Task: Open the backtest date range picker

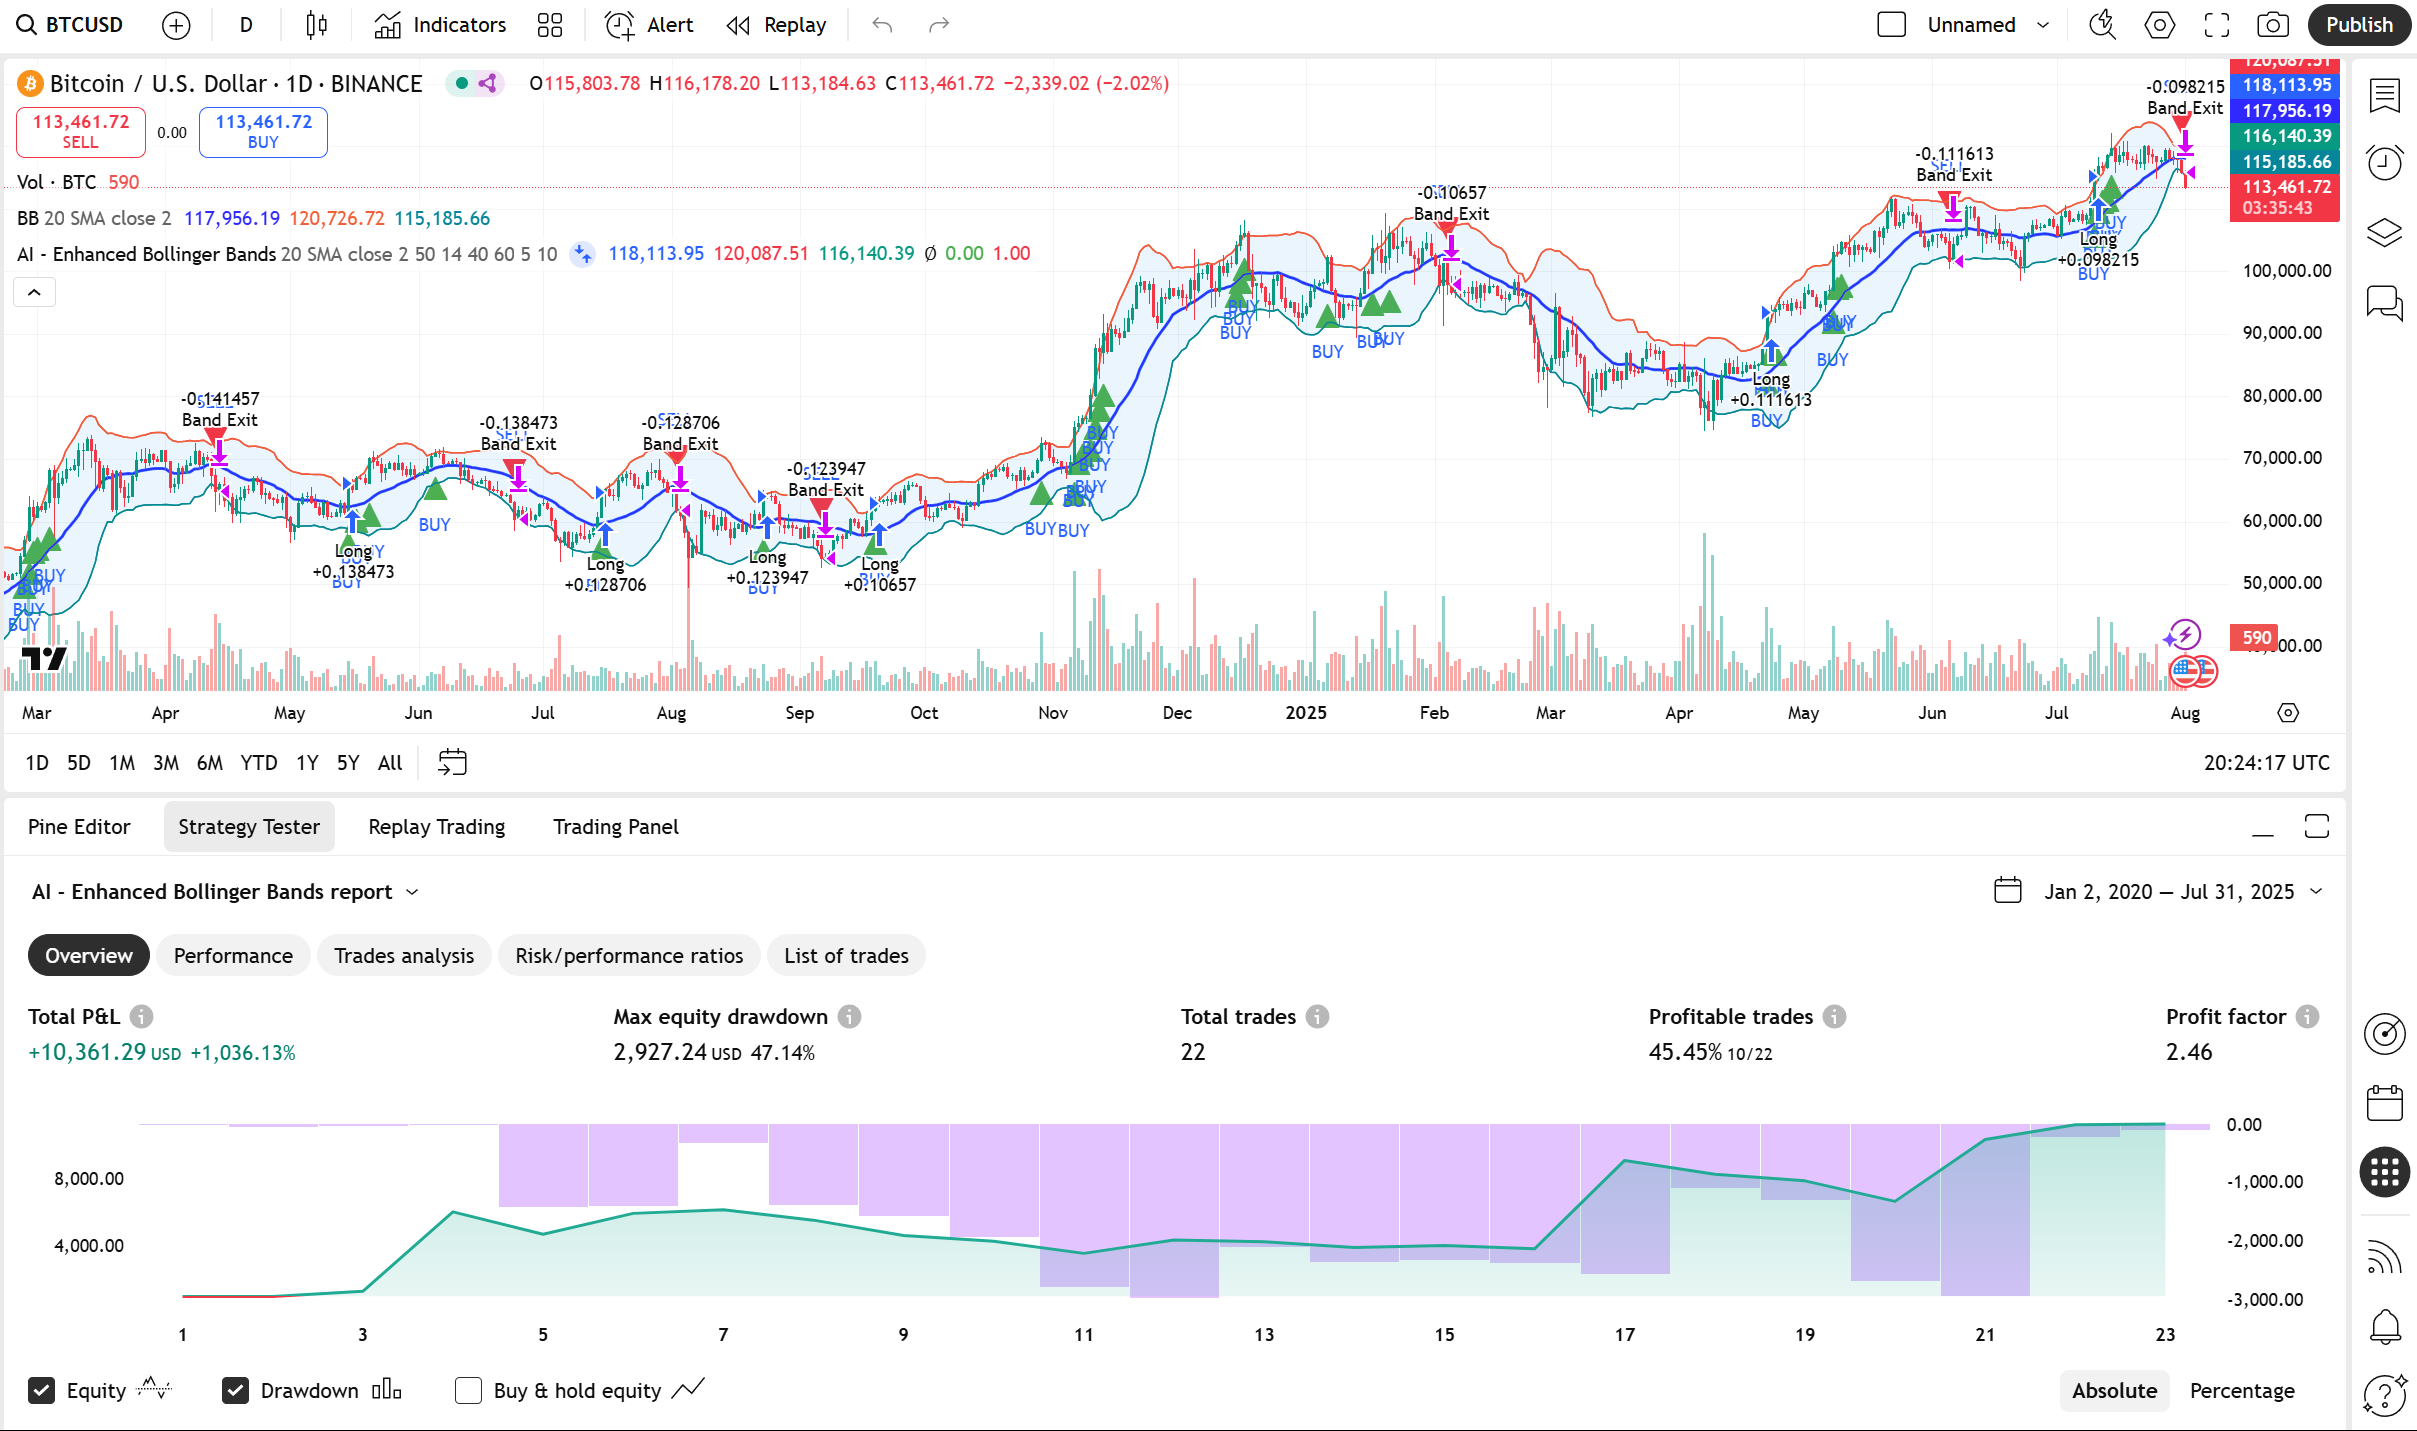Action: point(2158,891)
